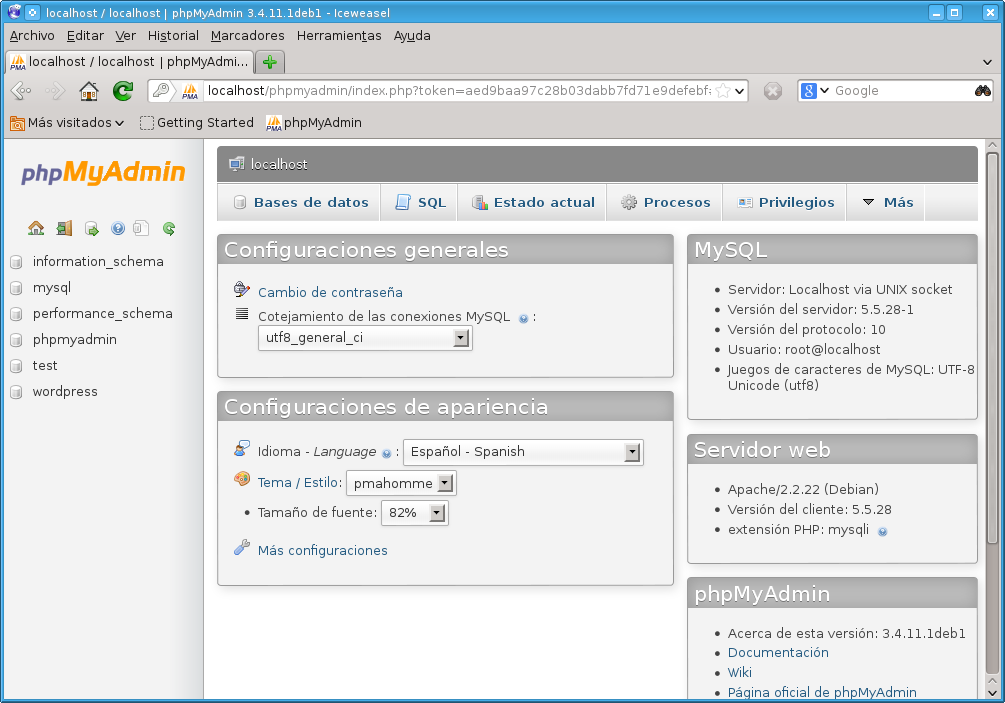Open the Herramientas menu
Viewport: 1005px width, 703px height.
pos(339,36)
